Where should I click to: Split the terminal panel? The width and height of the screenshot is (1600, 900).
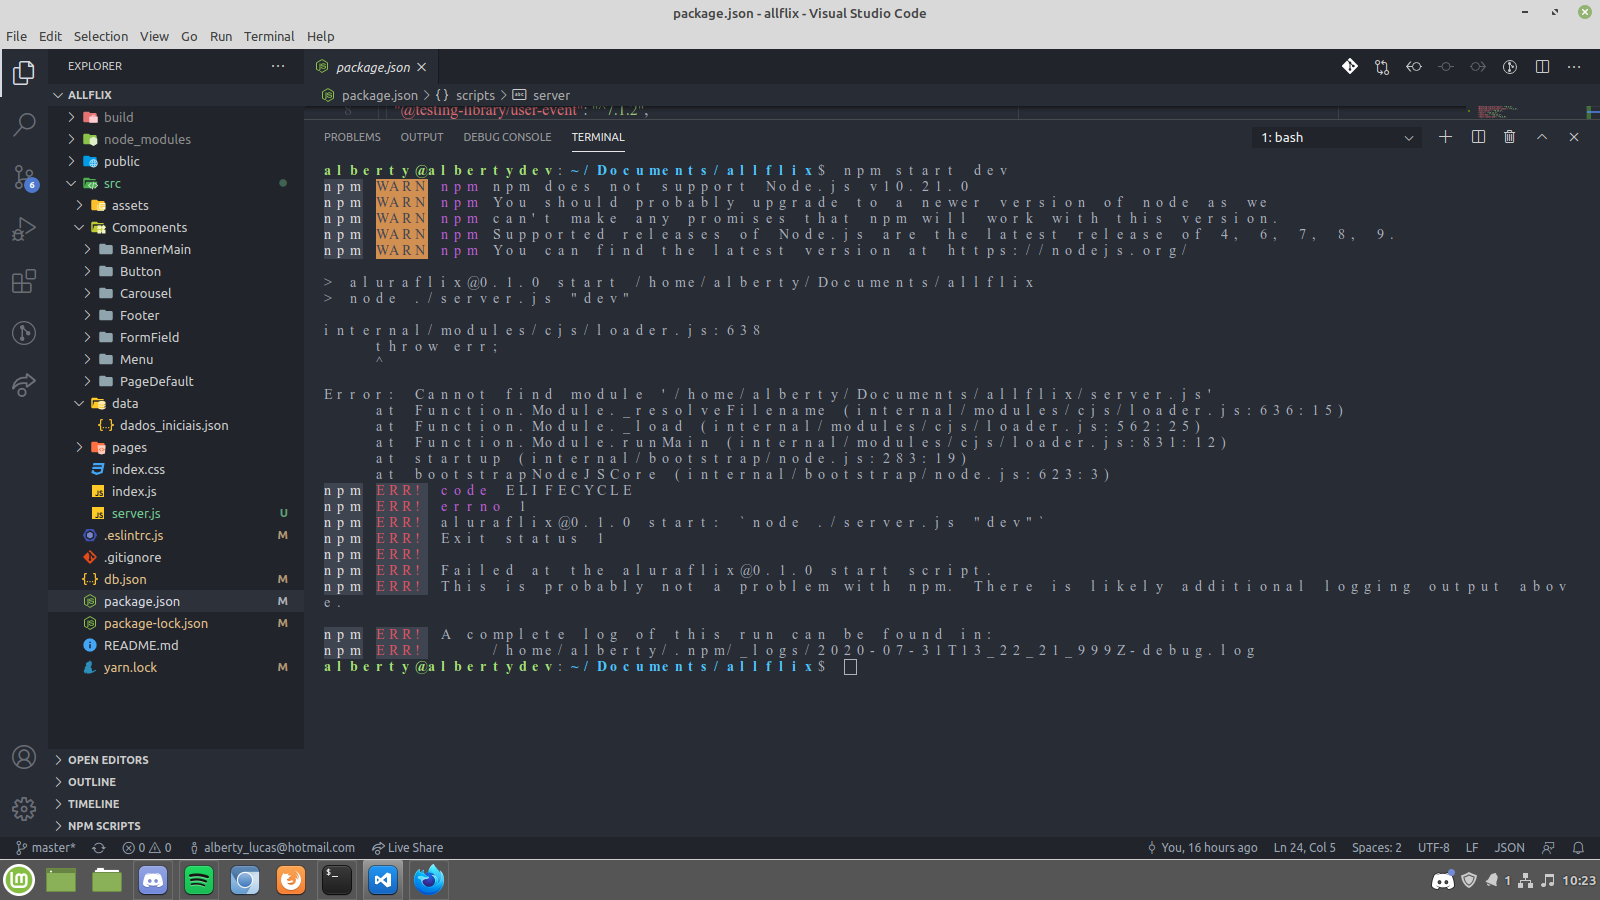pos(1478,137)
